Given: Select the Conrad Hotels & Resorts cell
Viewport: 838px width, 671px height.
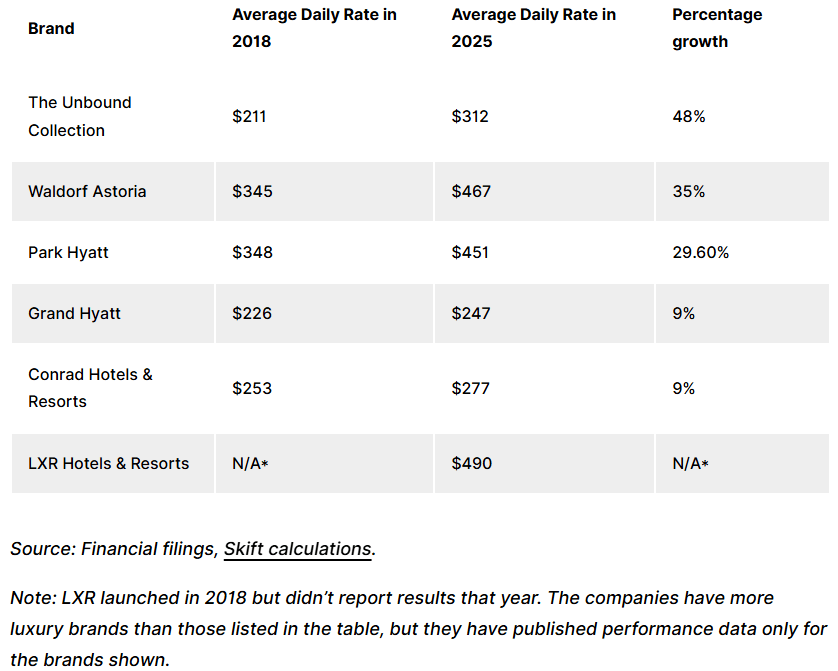Looking at the screenshot, I should [x=90, y=387].
